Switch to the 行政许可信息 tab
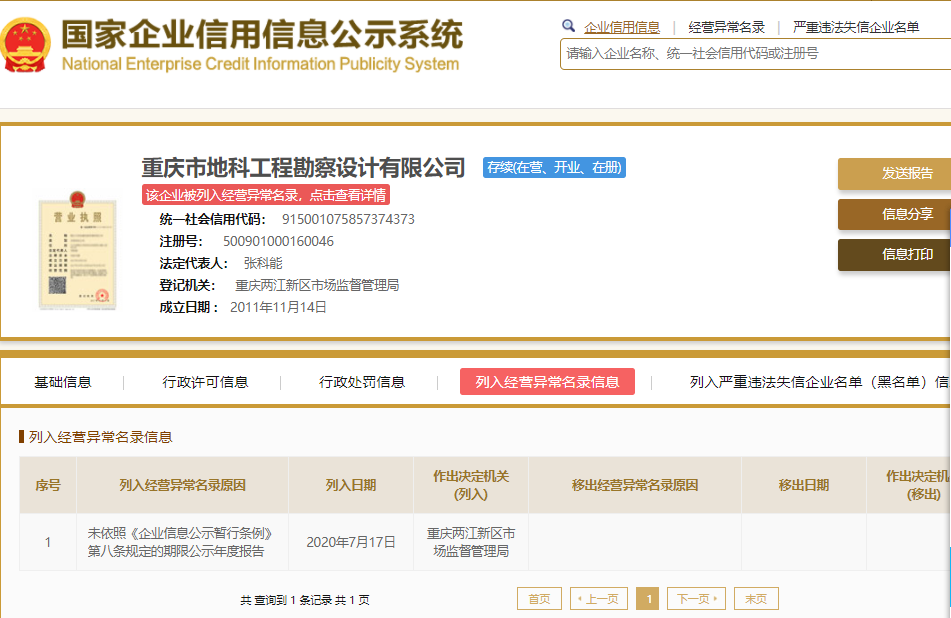This screenshot has width=951, height=618. (x=205, y=382)
